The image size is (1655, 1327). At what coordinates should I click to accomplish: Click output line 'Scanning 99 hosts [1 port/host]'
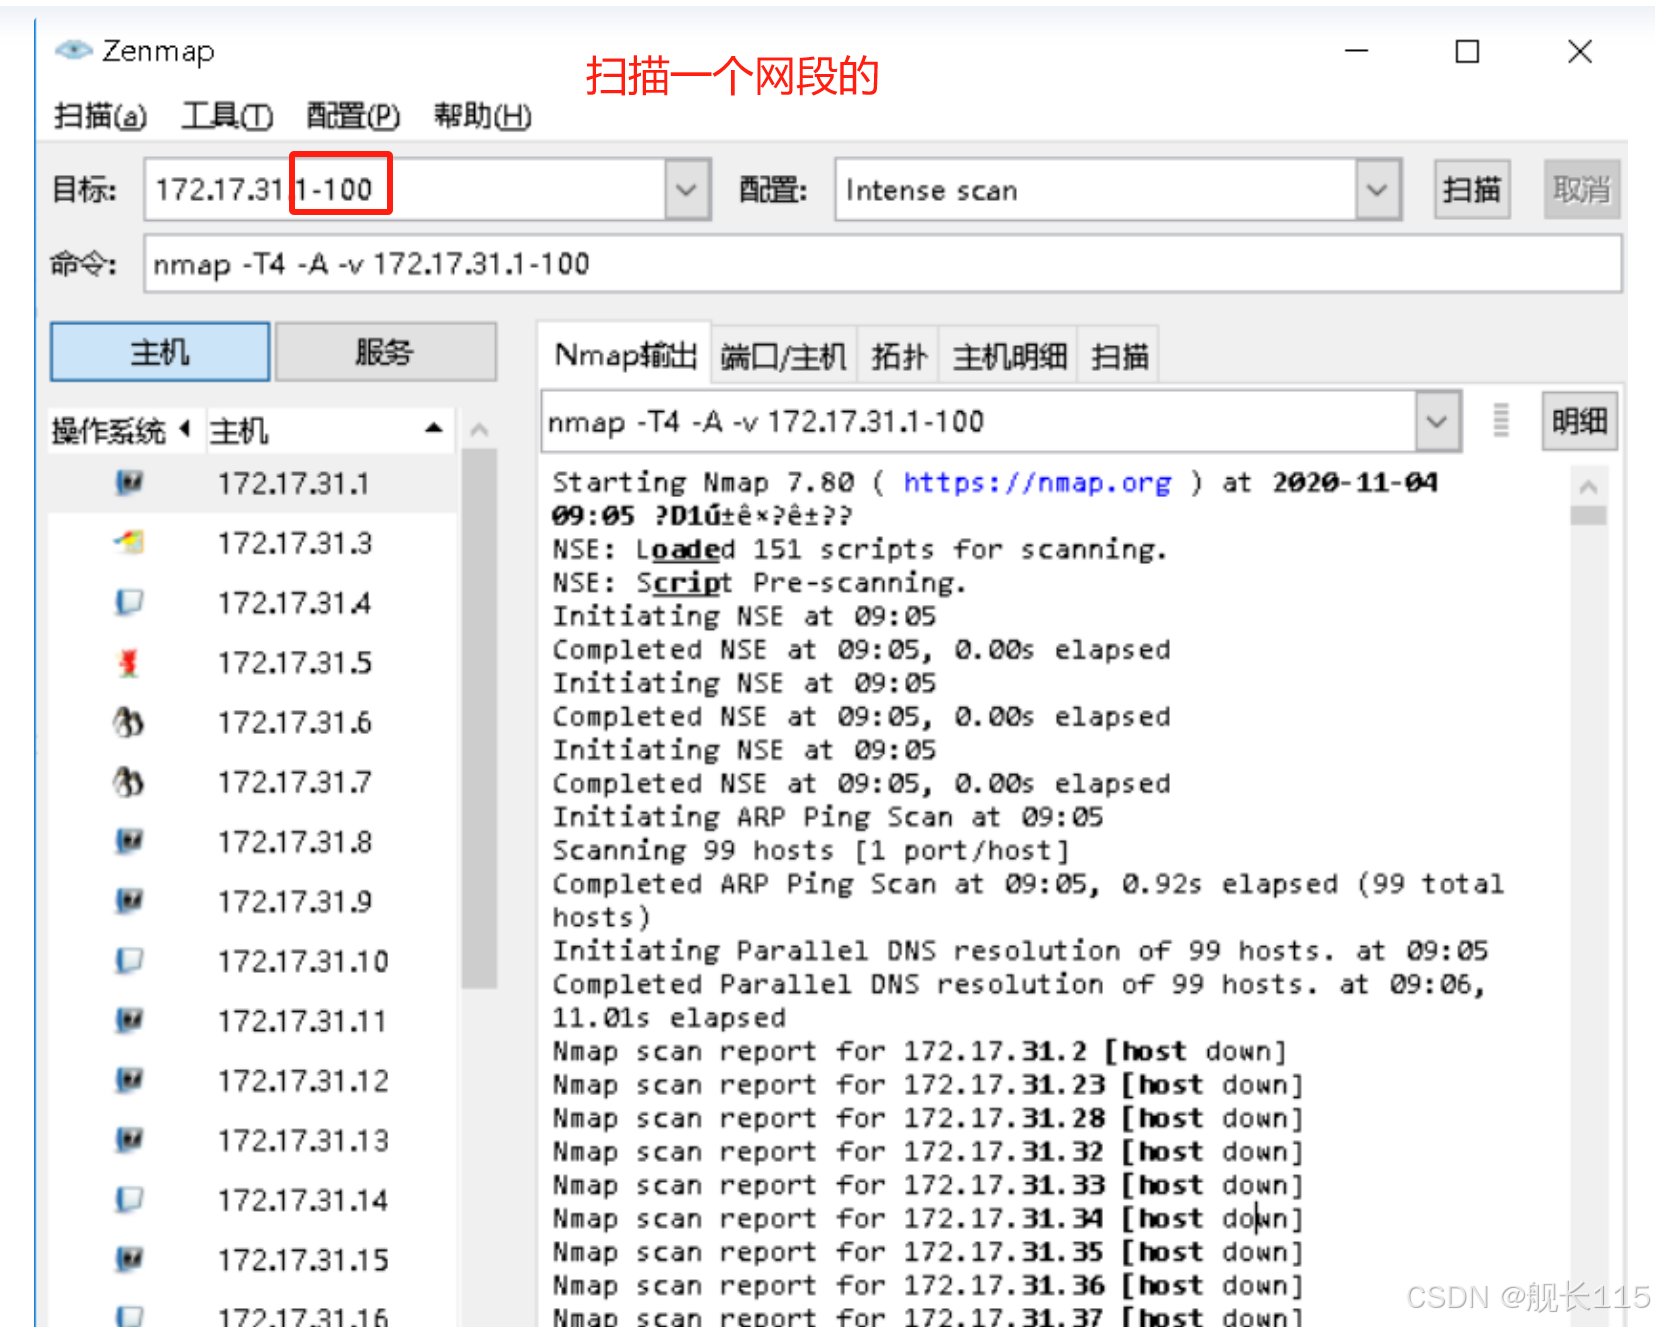(x=811, y=850)
